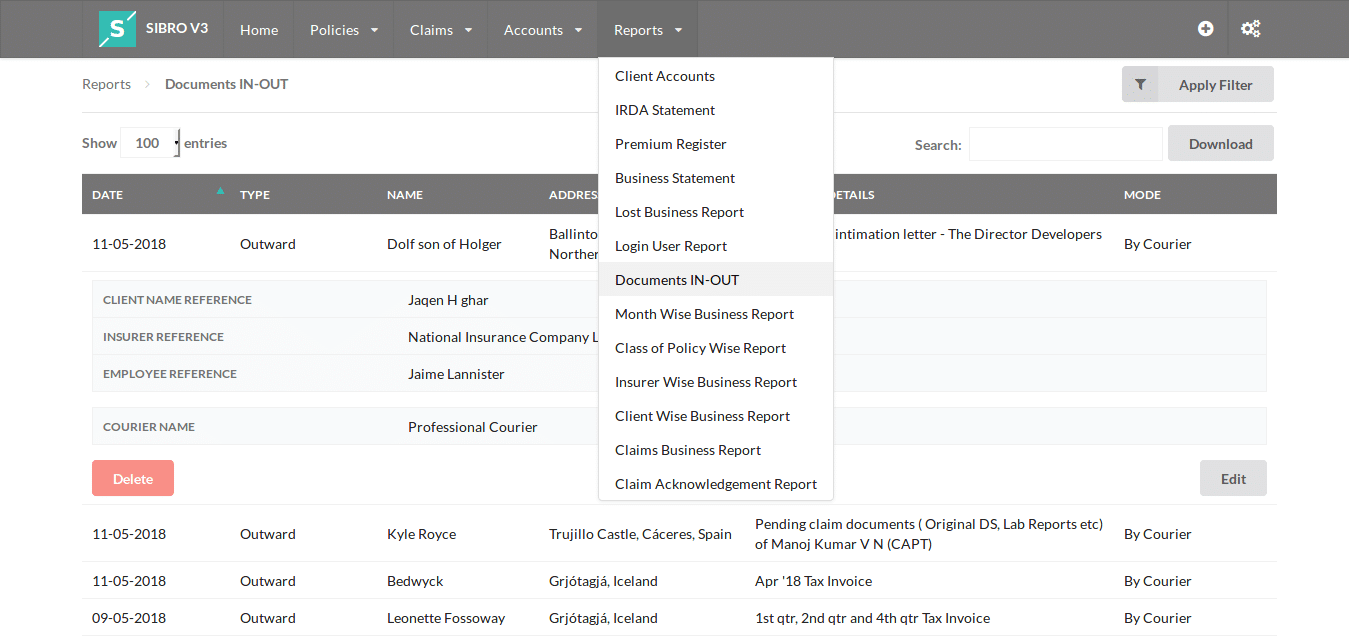1349x639 pixels.
Task: Expand the Claims dropdown menu
Action: pos(441,30)
